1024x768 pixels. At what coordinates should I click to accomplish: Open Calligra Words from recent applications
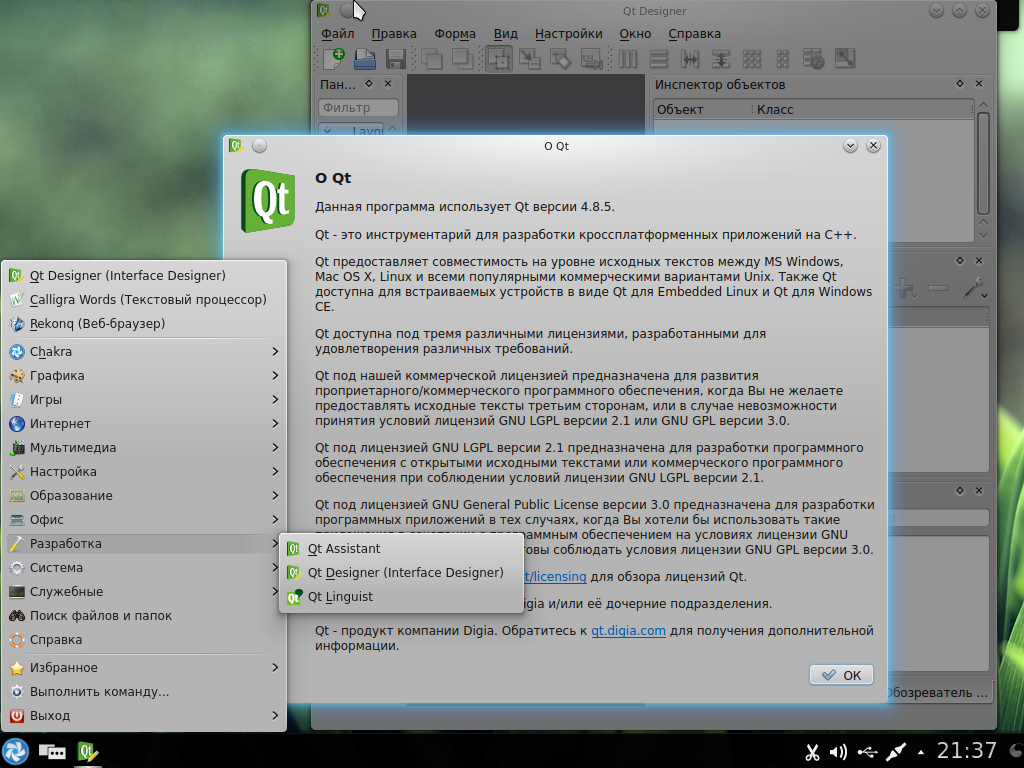[x=144, y=300]
